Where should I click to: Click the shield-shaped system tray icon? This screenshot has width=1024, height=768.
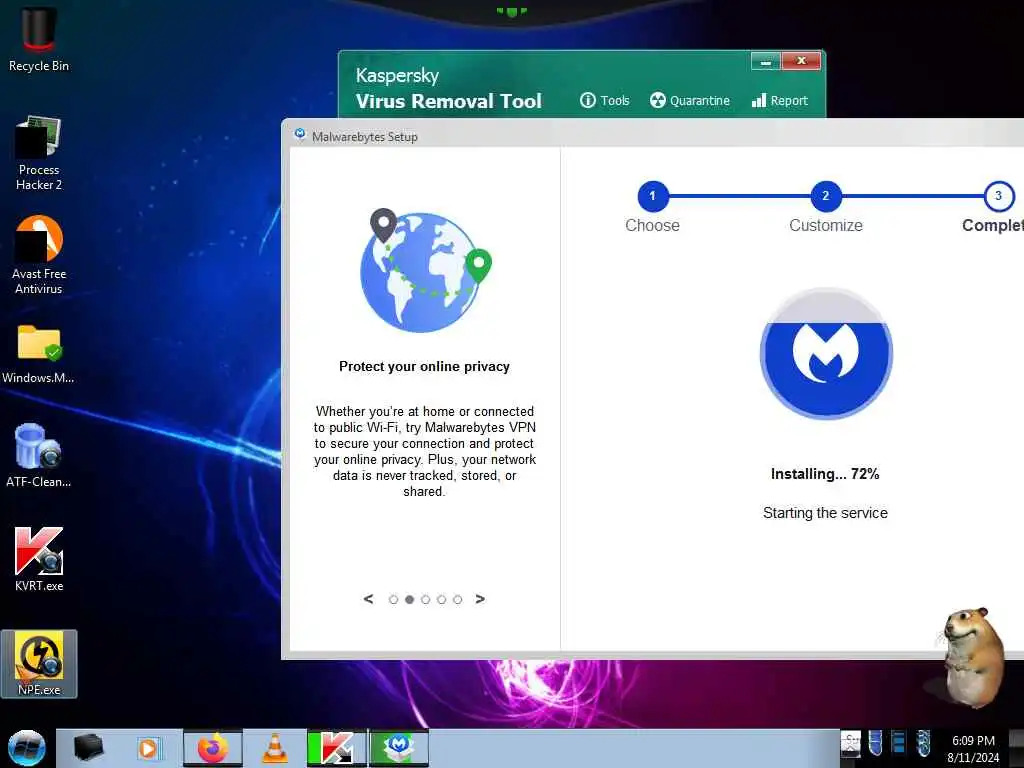[x=875, y=743]
